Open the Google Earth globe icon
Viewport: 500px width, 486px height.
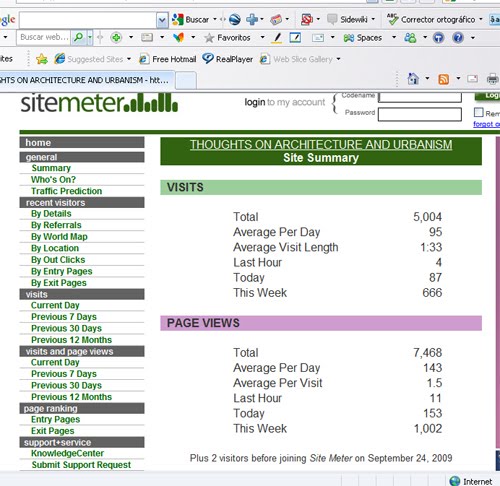click(x=235, y=20)
